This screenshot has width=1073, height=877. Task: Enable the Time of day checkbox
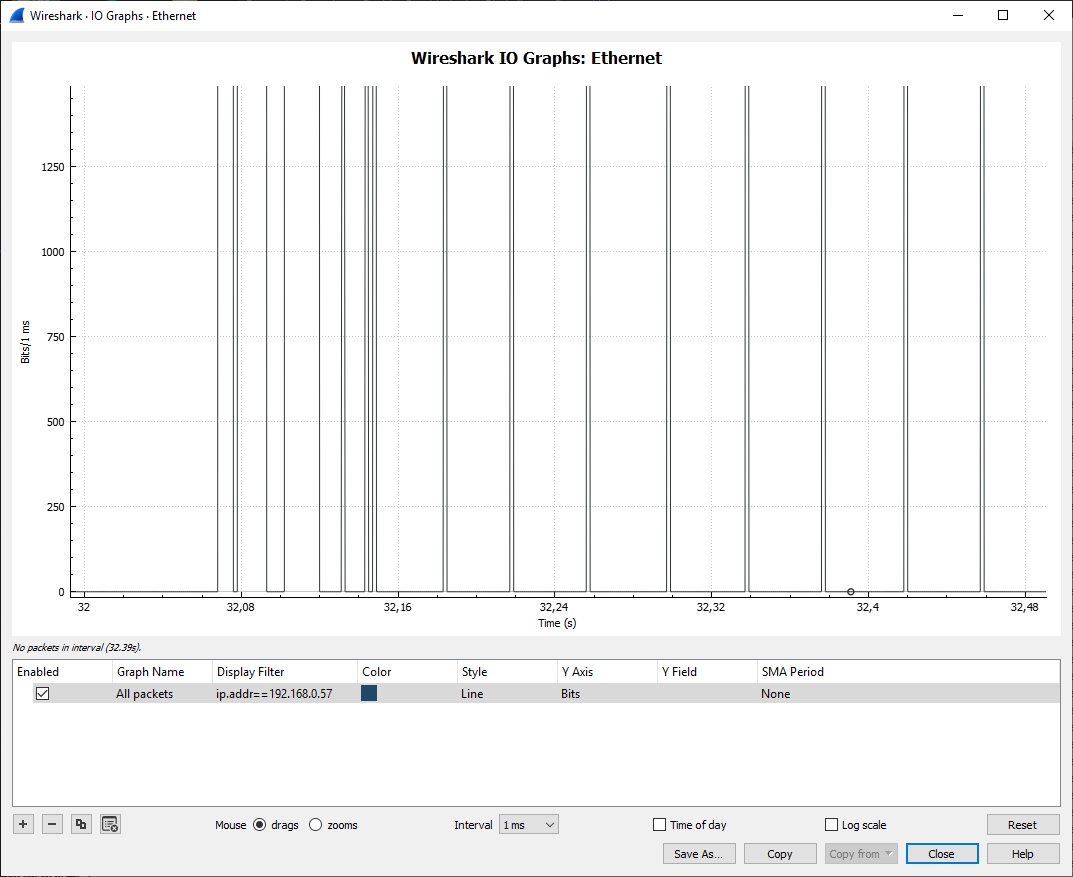pos(659,825)
